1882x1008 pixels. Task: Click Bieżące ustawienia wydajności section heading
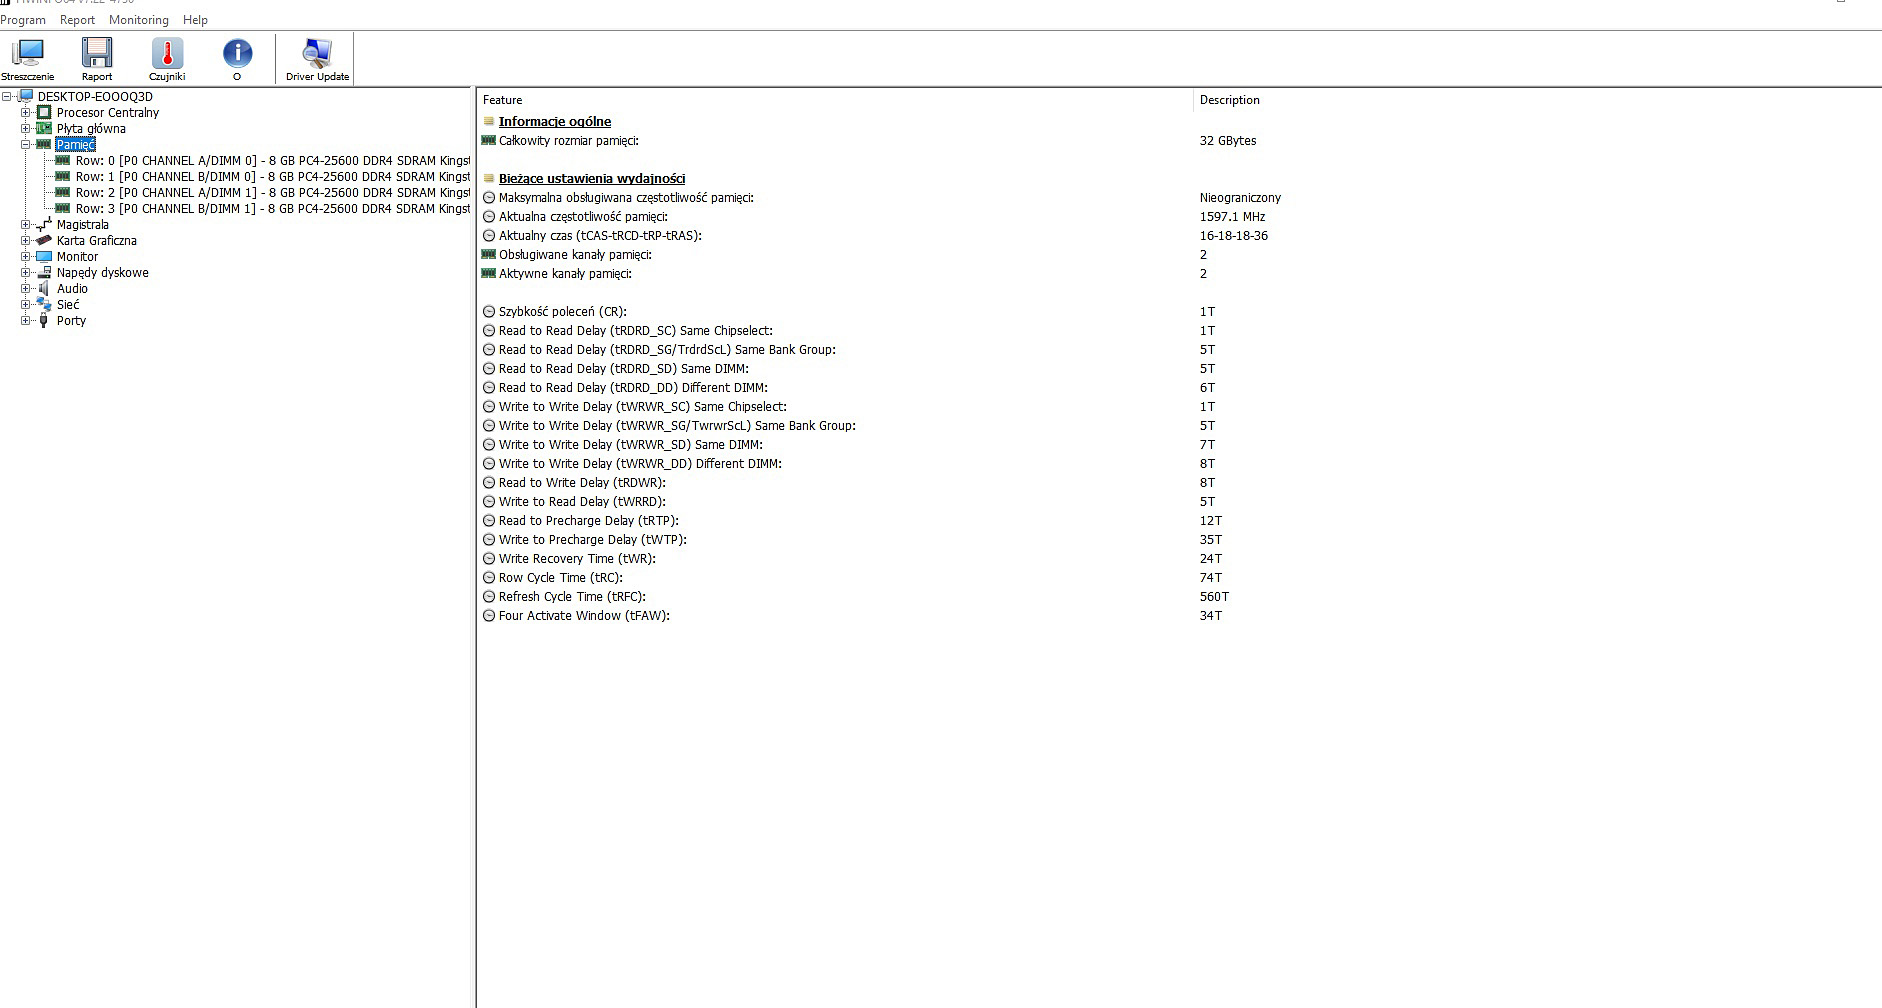coord(592,179)
